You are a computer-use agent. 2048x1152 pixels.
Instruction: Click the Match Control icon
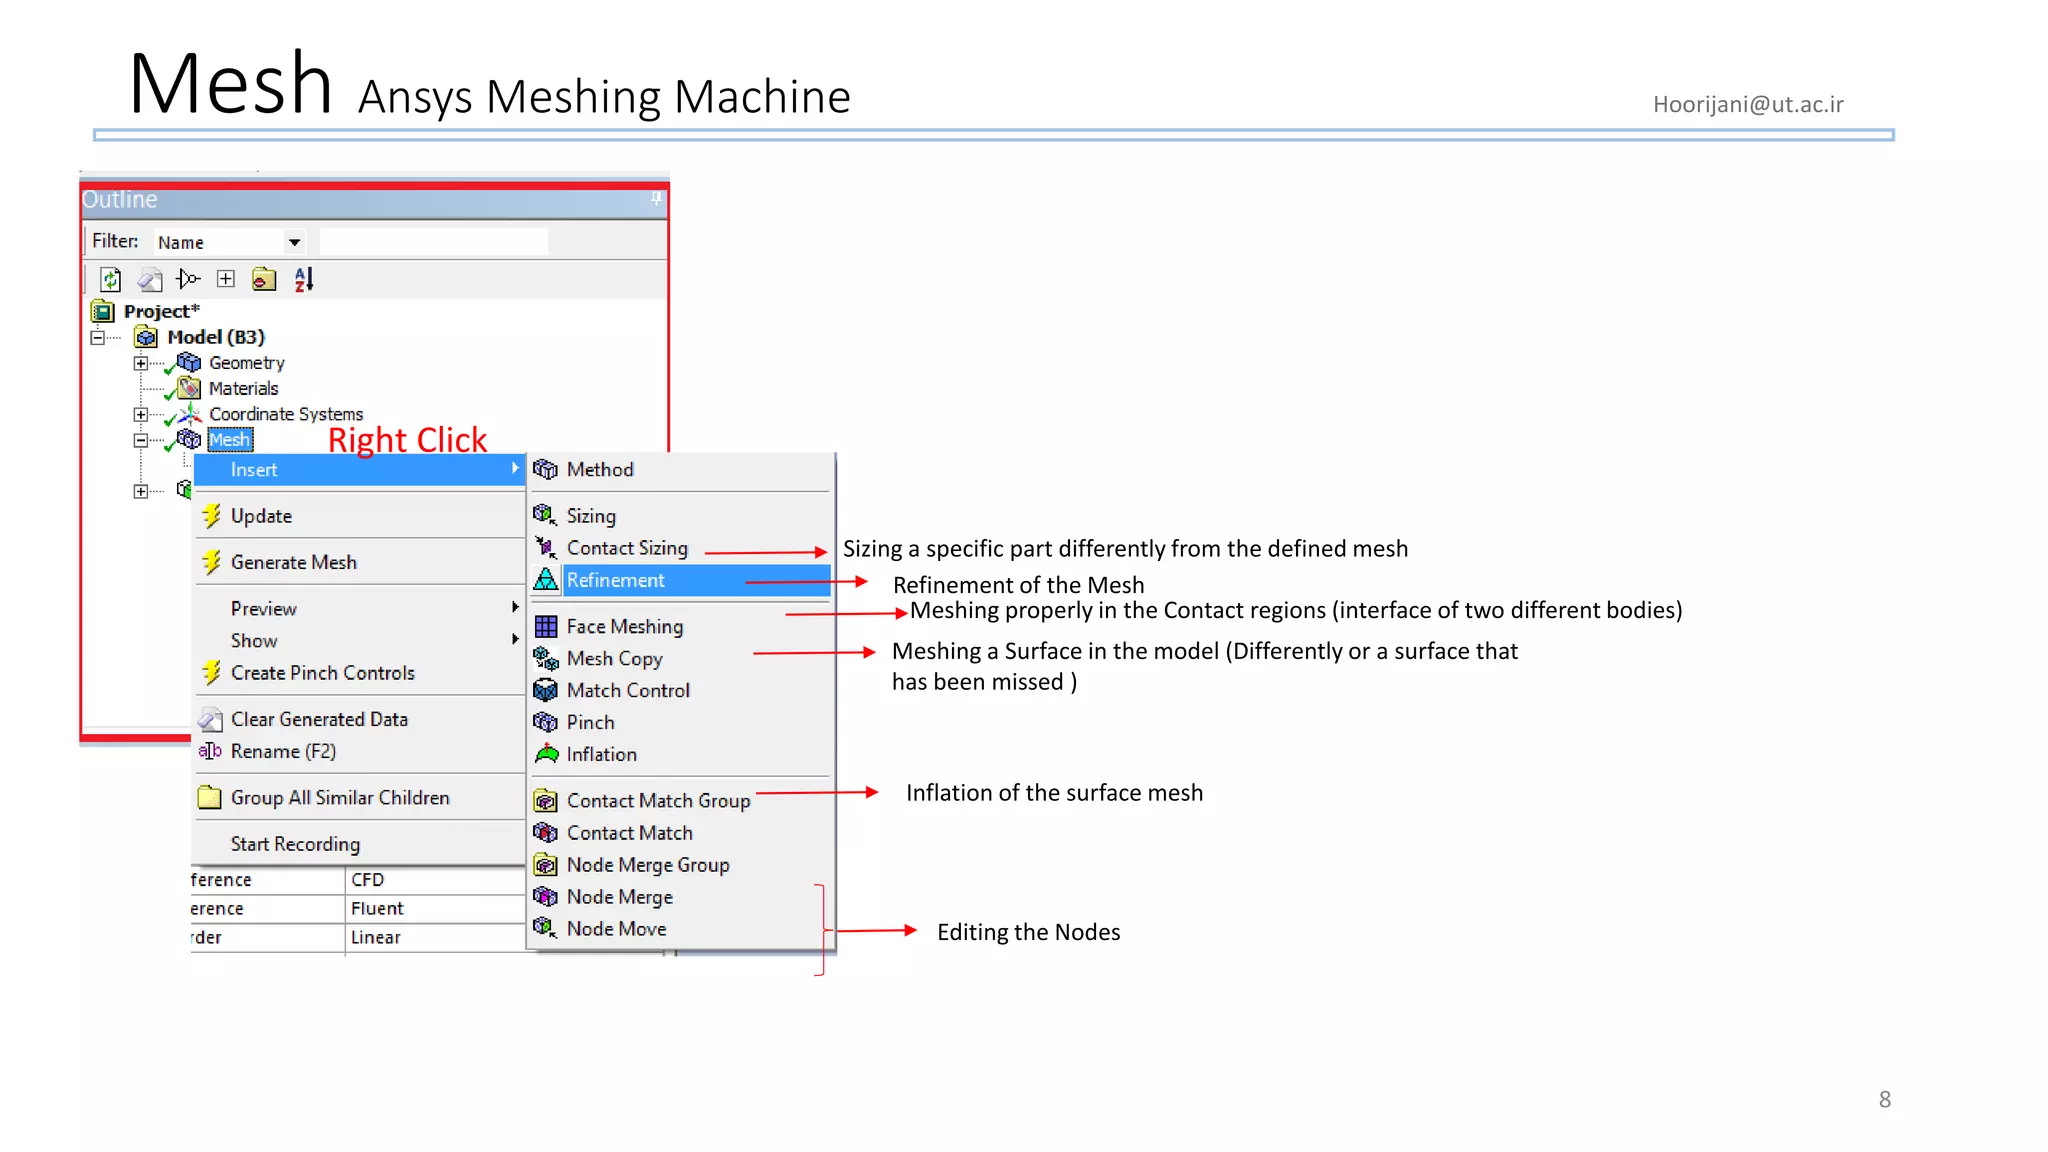pos(546,691)
